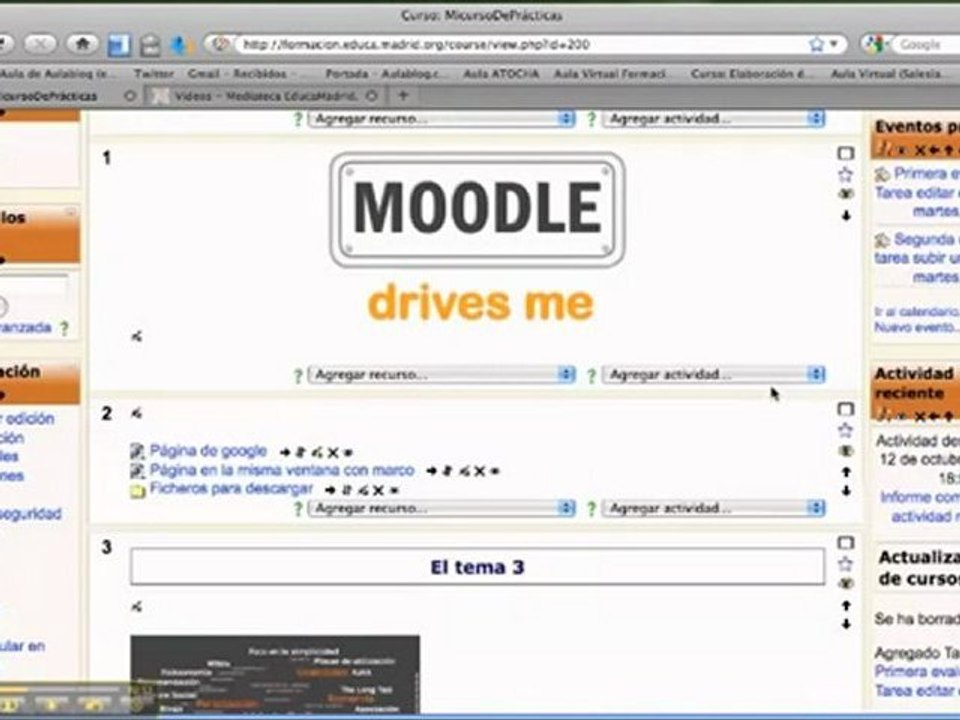Open section 1 Agregar actividad dropdown
Image resolution: width=960 pixels, height=720 pixels.
coord(713,374)
